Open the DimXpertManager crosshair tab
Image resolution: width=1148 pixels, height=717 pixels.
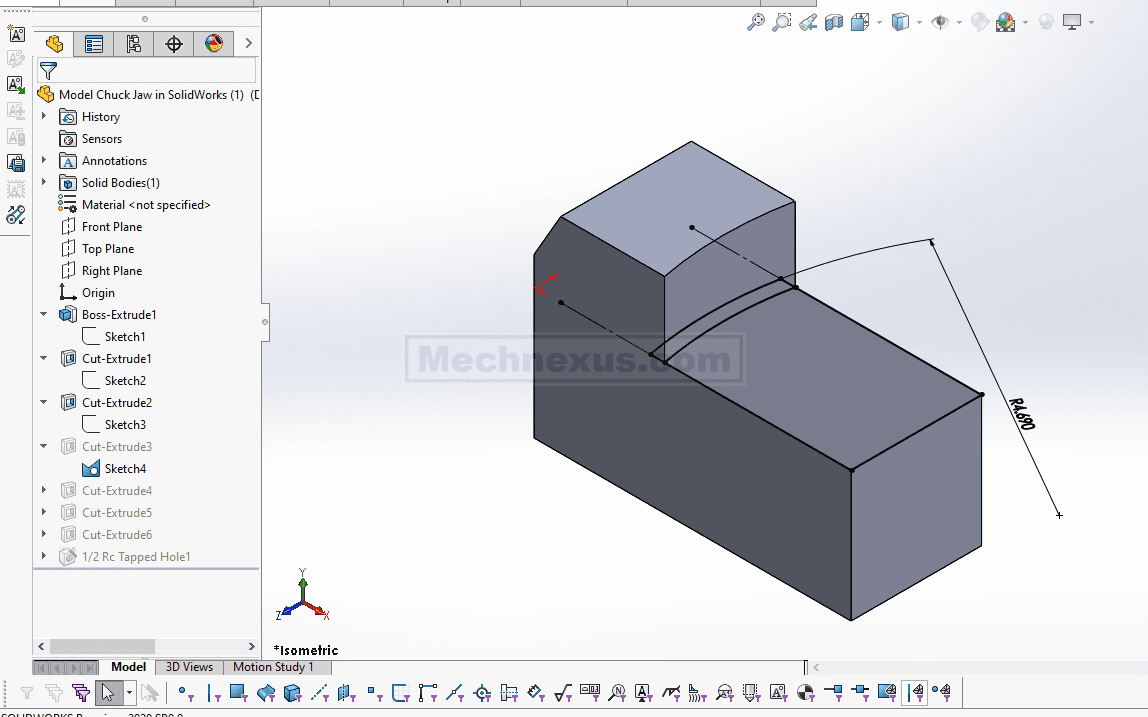click(173, 43)
